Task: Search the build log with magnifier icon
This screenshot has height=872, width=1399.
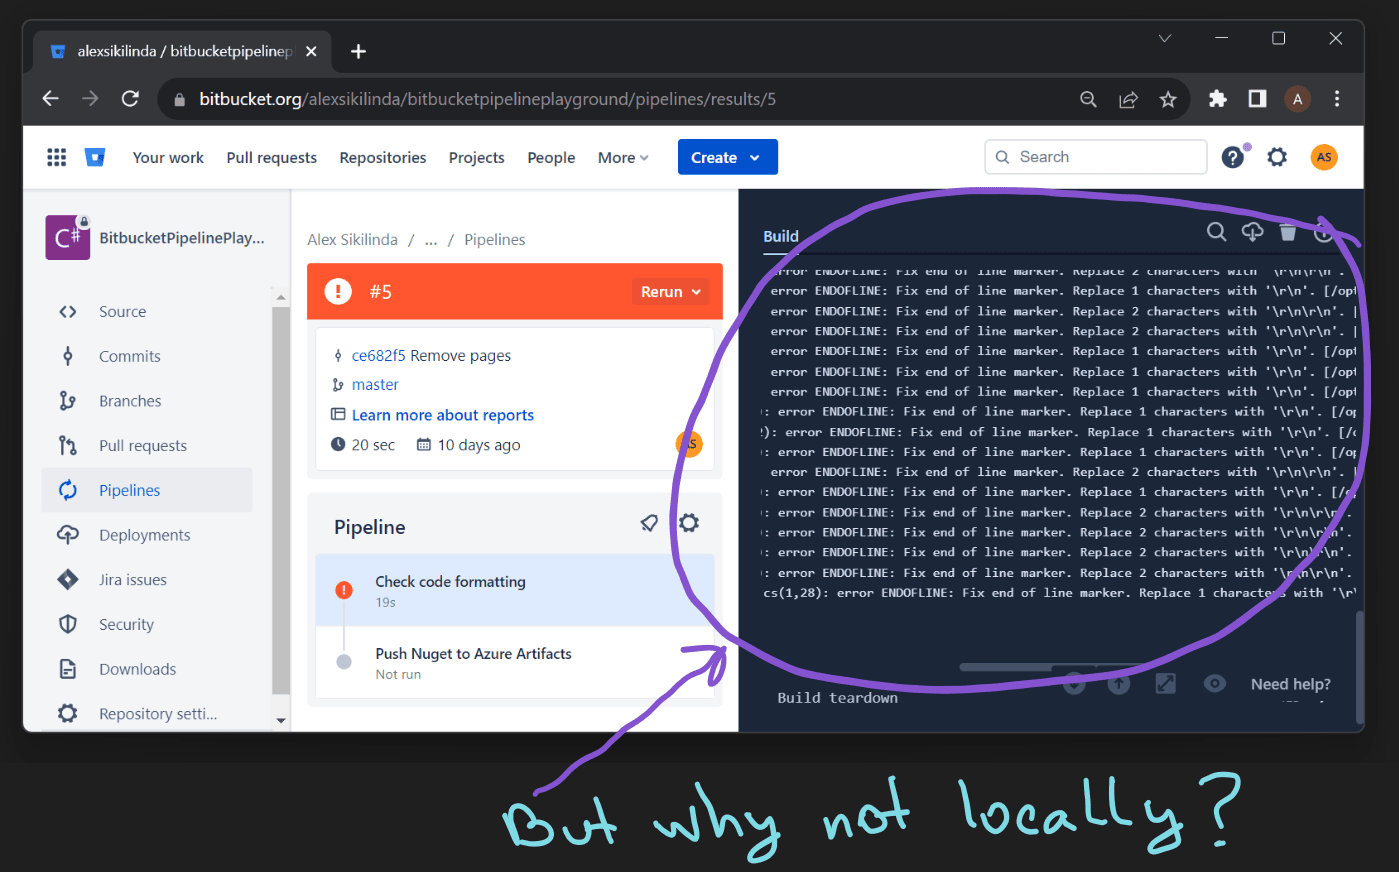Action: coord(1216,232)
